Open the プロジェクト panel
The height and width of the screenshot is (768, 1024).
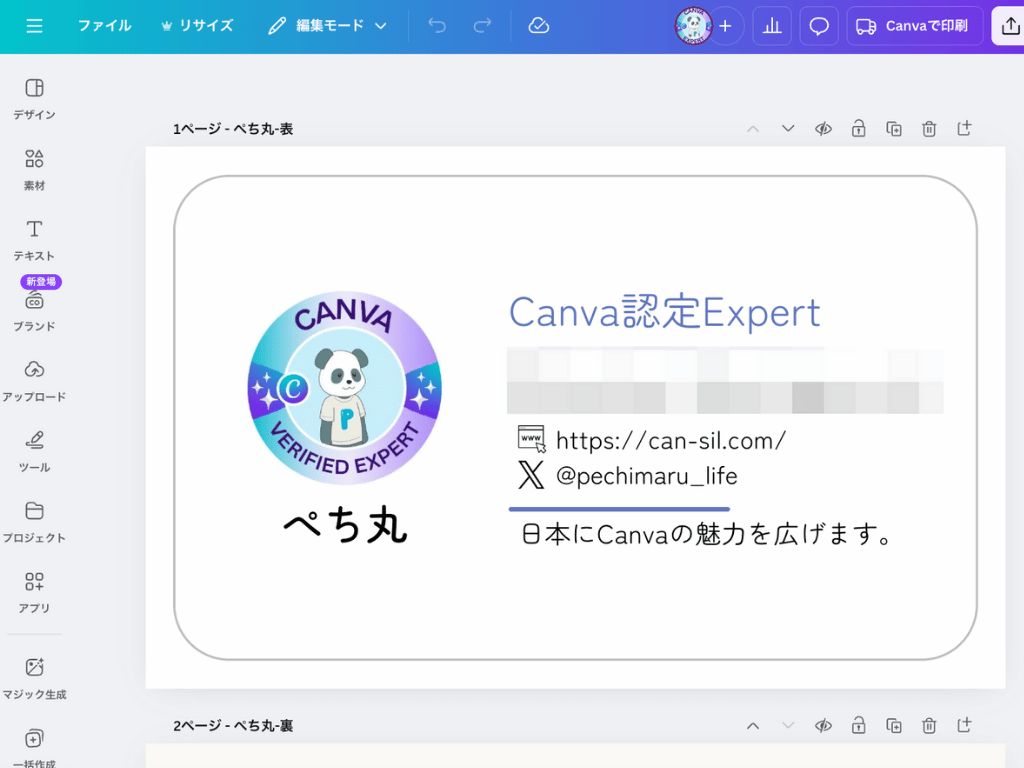[x=33, y=520]
